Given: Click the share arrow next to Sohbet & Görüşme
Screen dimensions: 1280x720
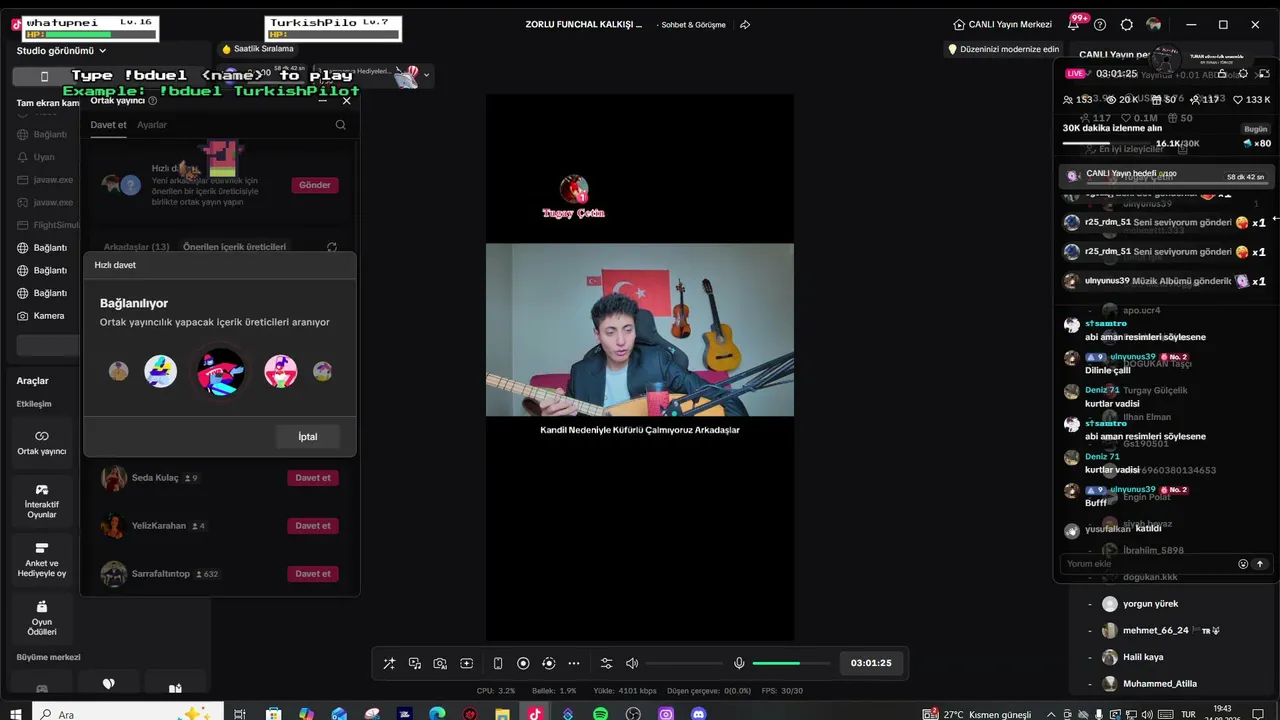Looking at the screenshot, I should click(745, 24).
